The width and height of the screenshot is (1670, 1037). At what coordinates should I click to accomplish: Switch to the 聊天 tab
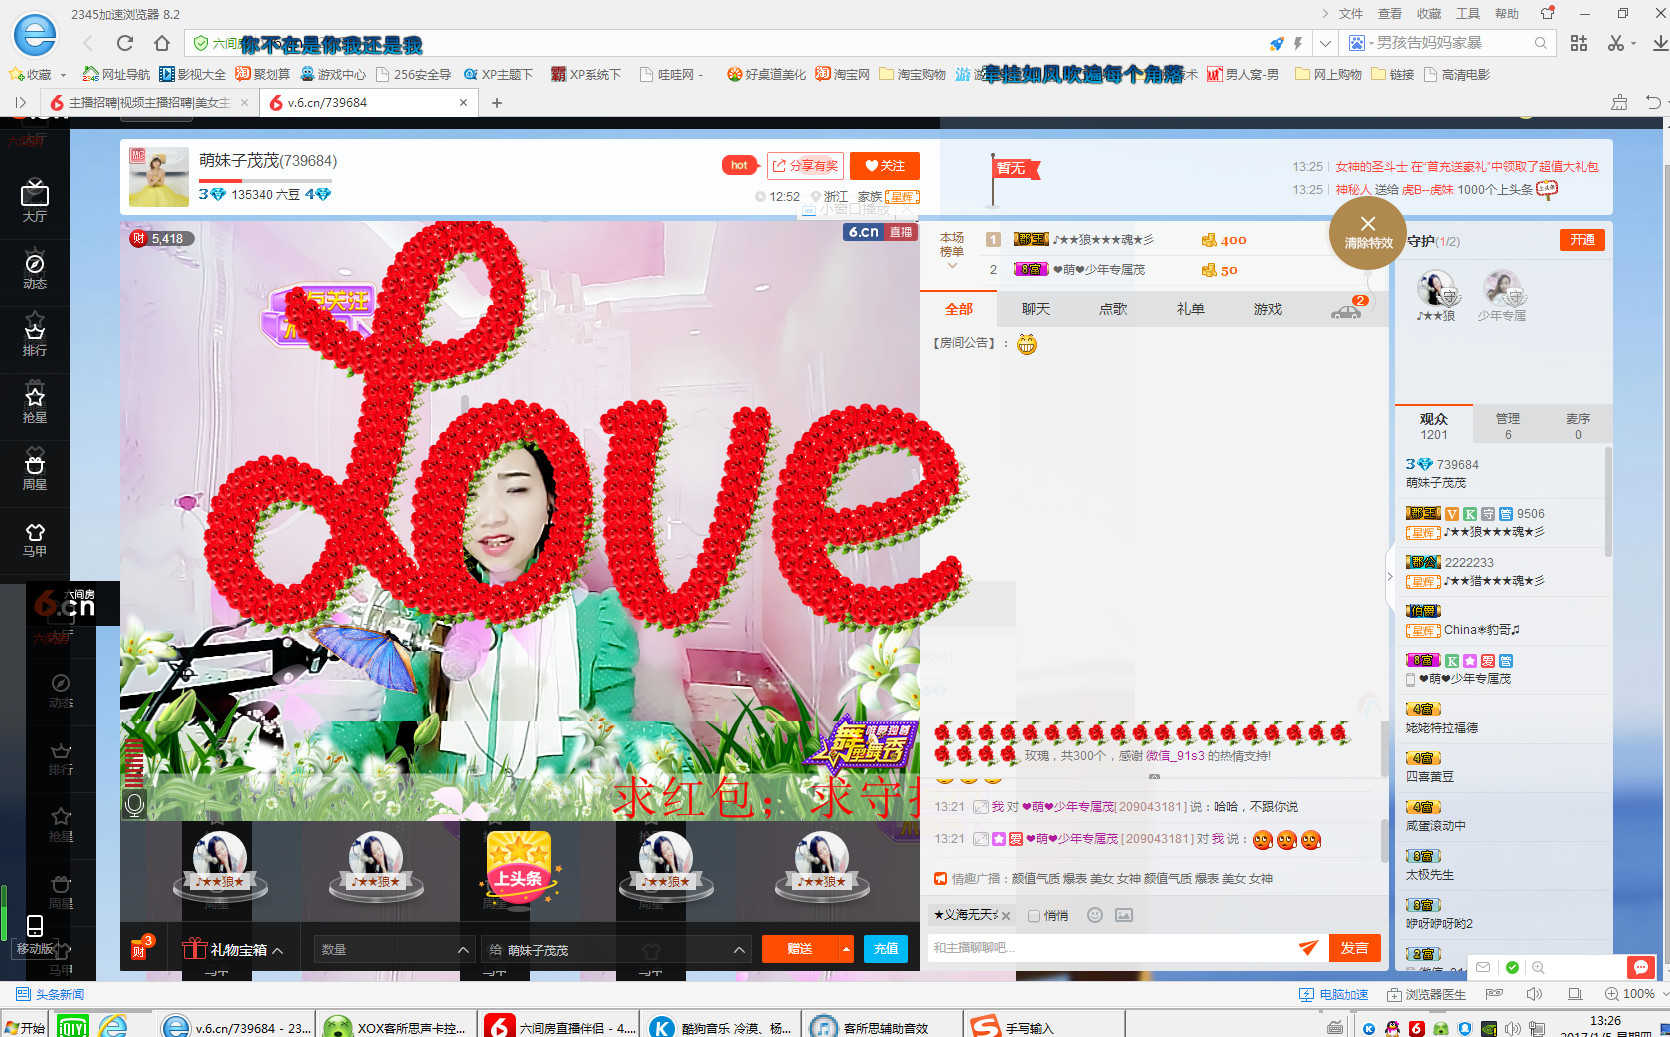click(1036, 309)
